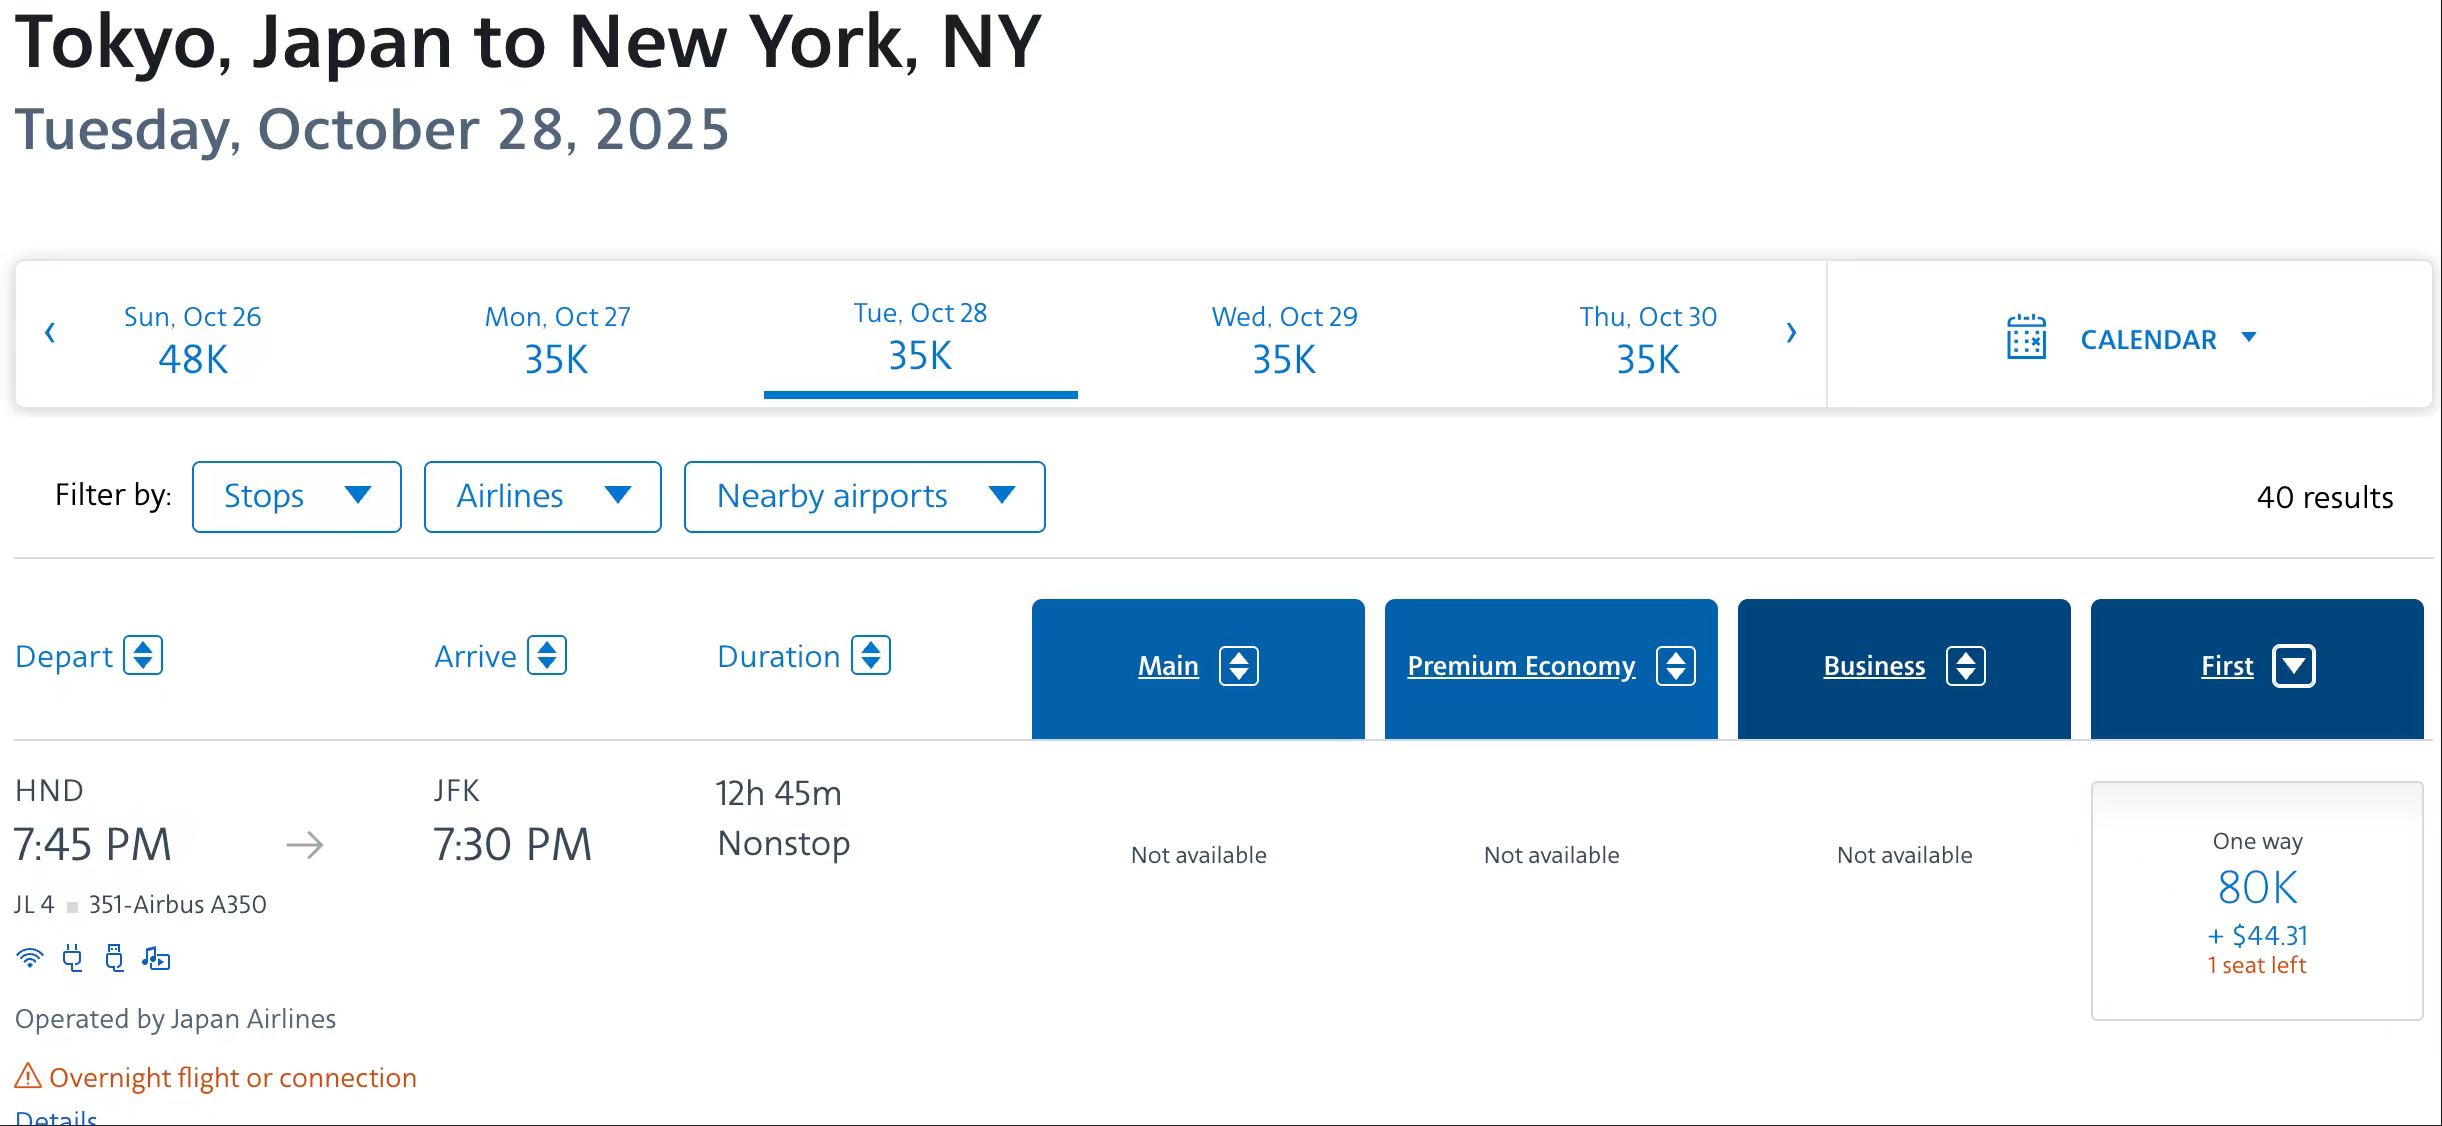Go to next dates with right arrow
Image resolution: width=2442 pixels, height=1126 pixels.
click(1791, 333)
